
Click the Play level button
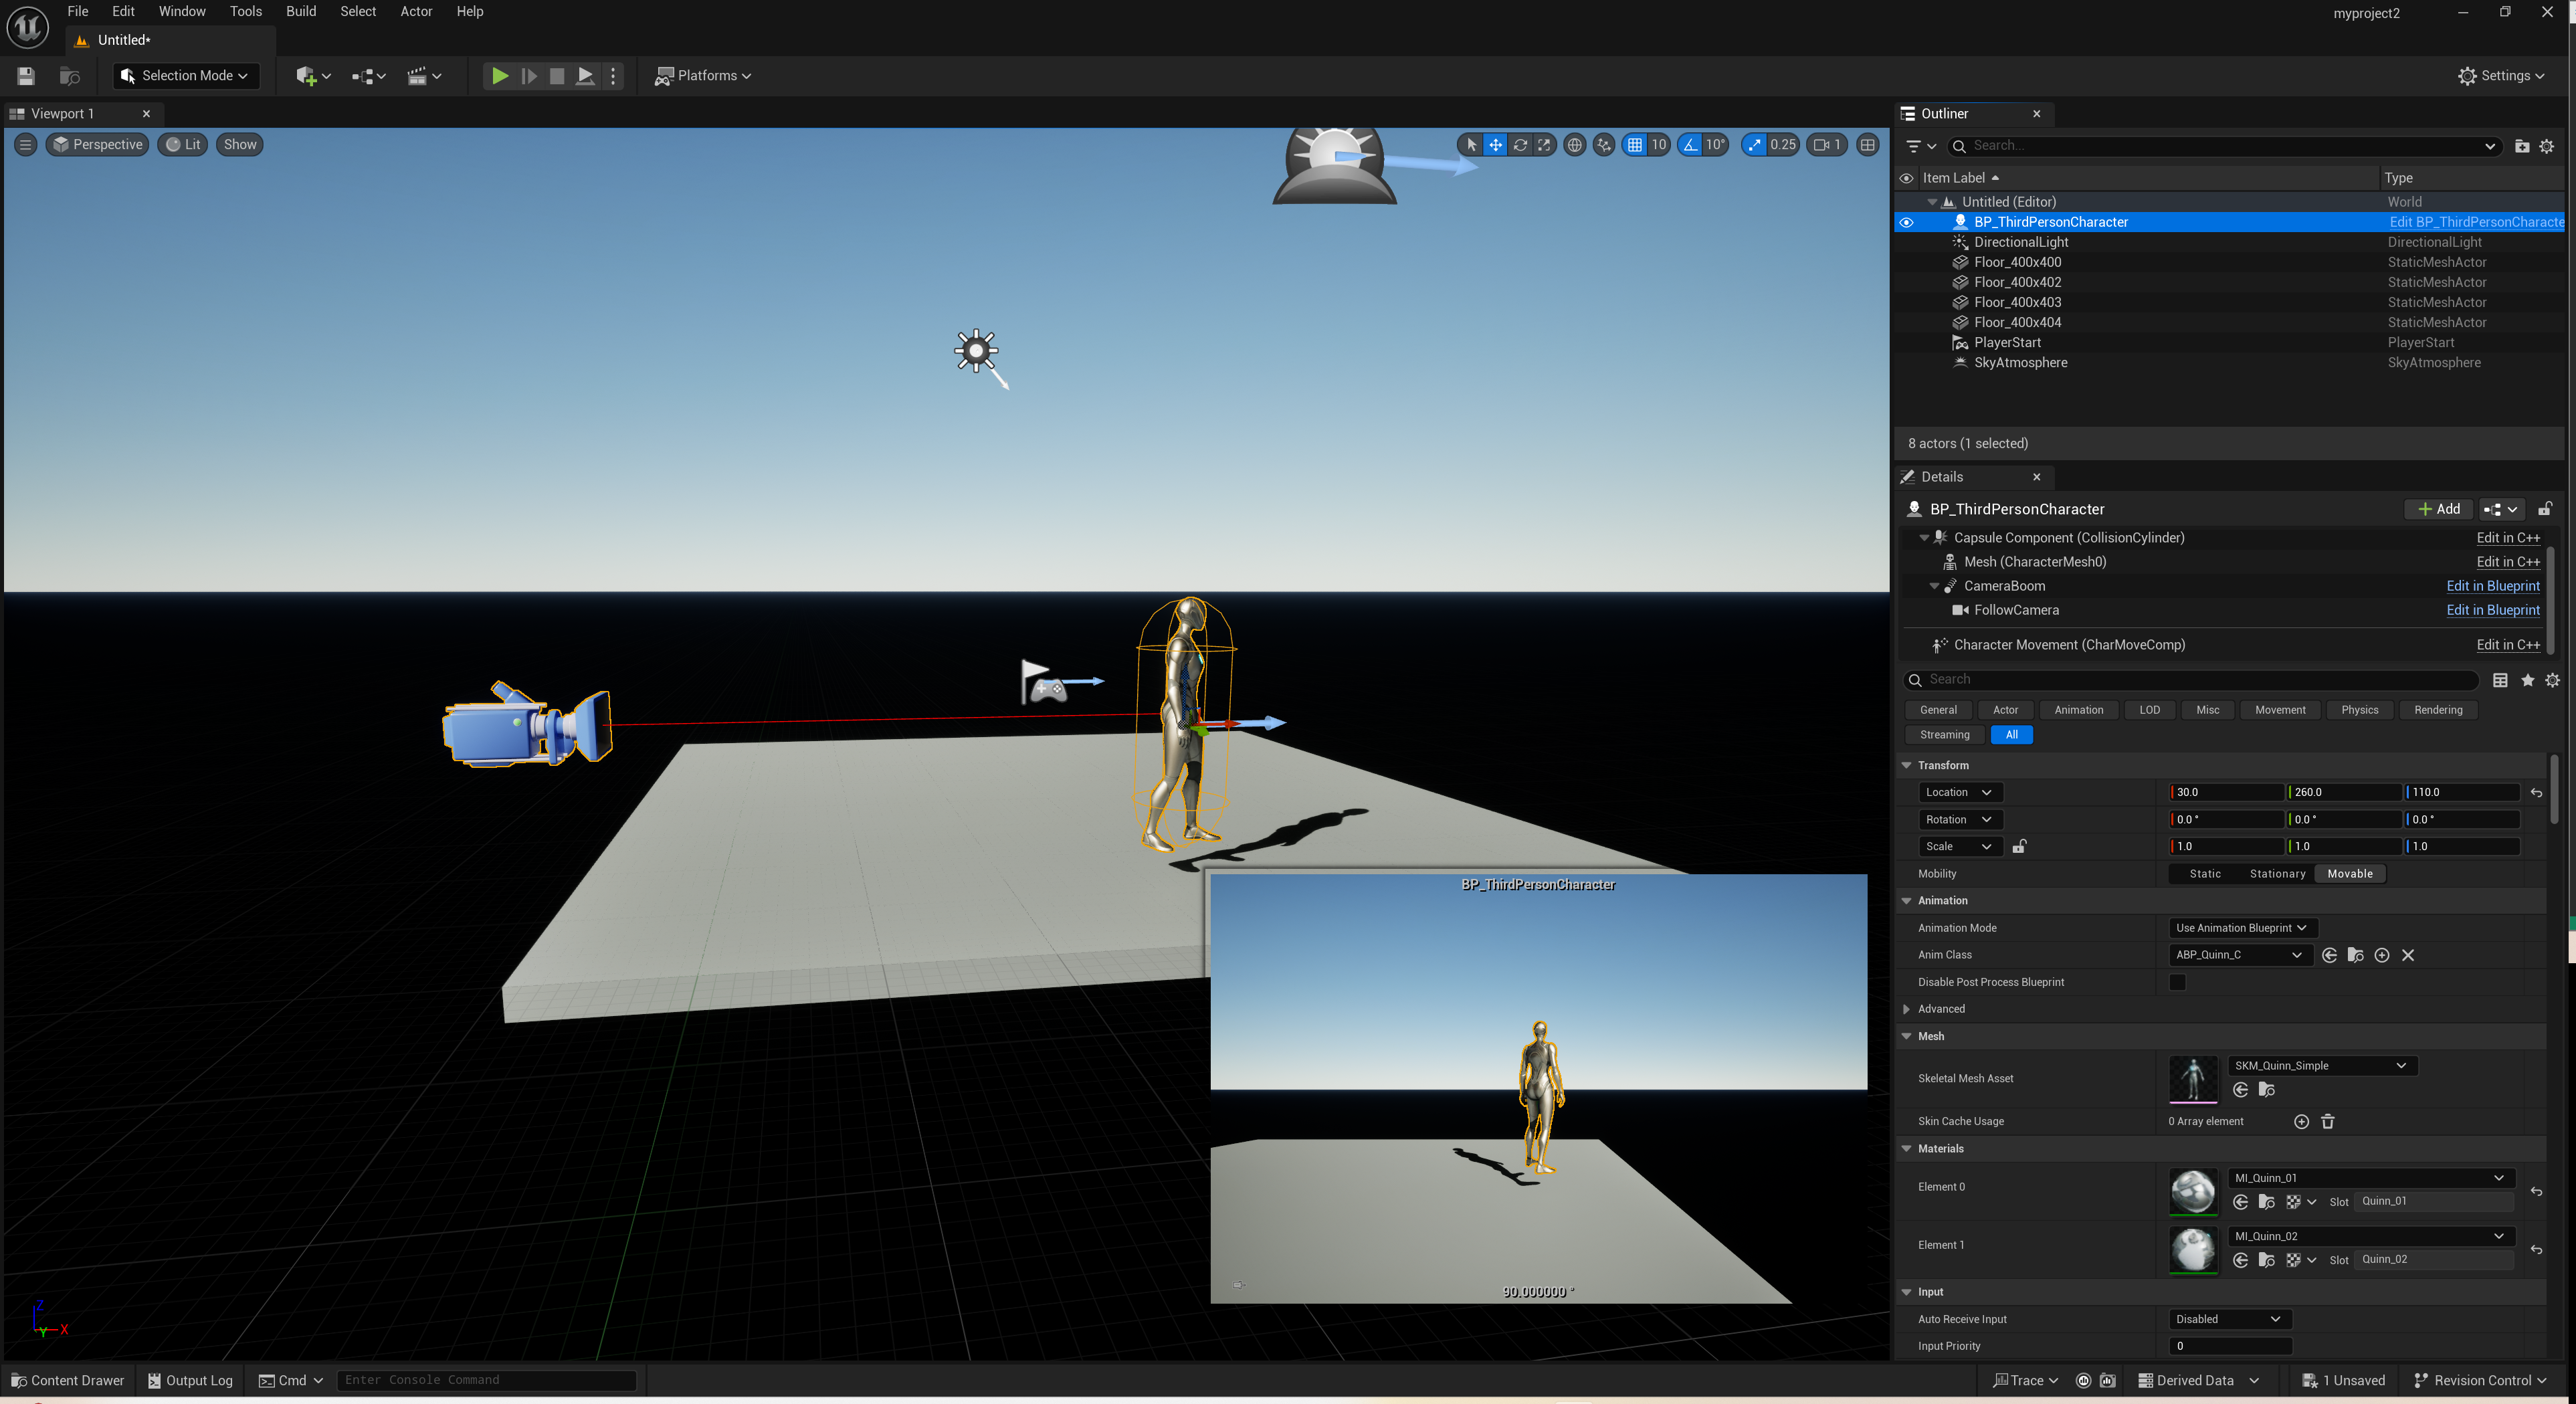click(499, 76)
